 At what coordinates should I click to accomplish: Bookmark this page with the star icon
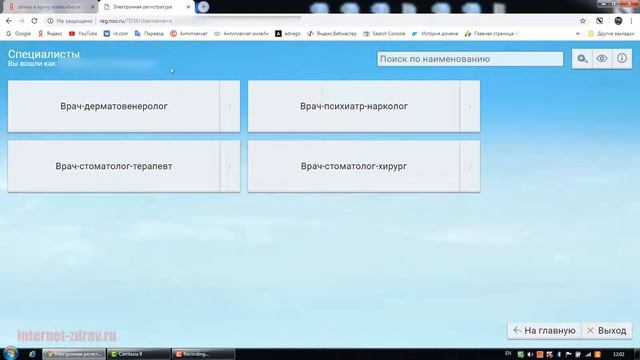583,21
